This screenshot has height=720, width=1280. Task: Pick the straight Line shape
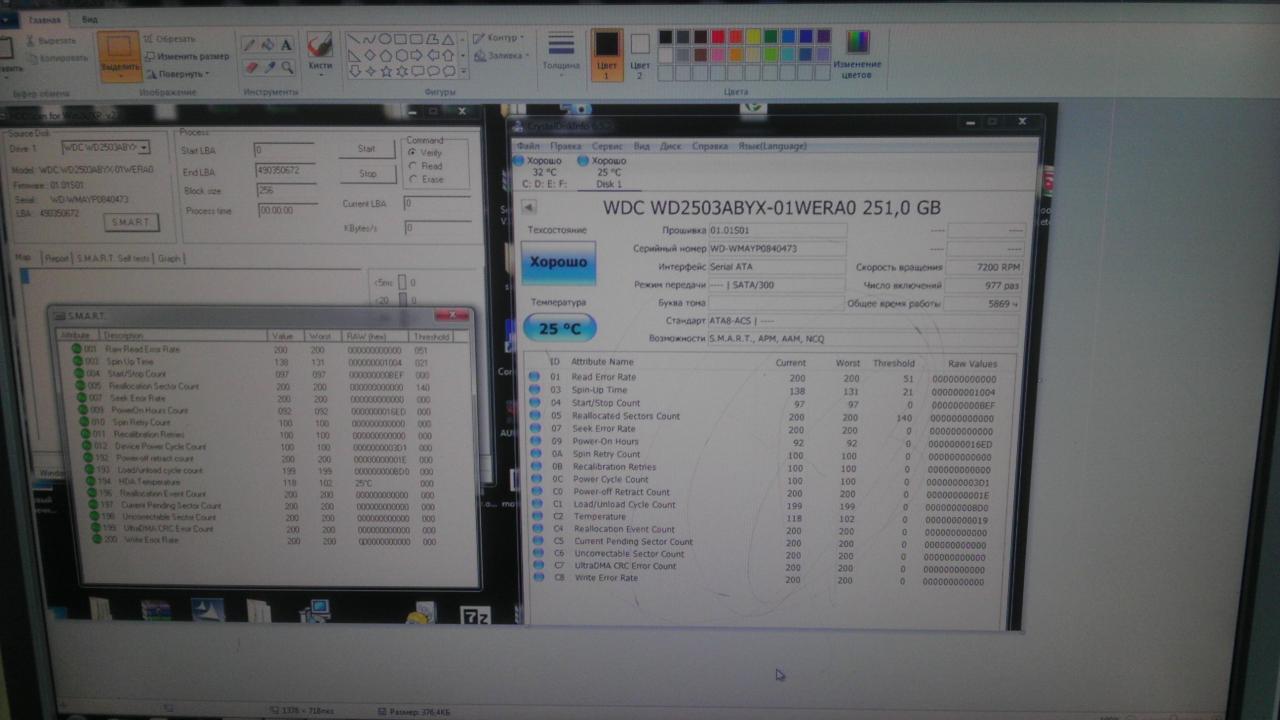click(354, 39)
